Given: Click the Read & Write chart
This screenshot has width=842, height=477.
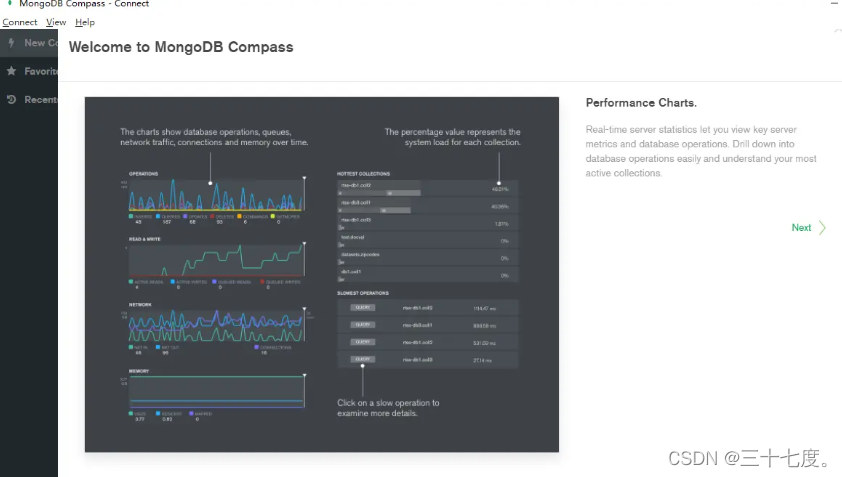Looking at the screenshot, I should point(215,262).
